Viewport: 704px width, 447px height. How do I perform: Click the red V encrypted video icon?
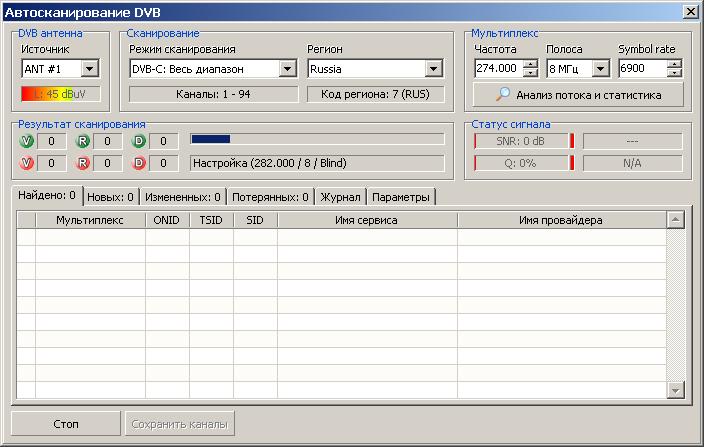pyautogui.click(x=26, y=163)
